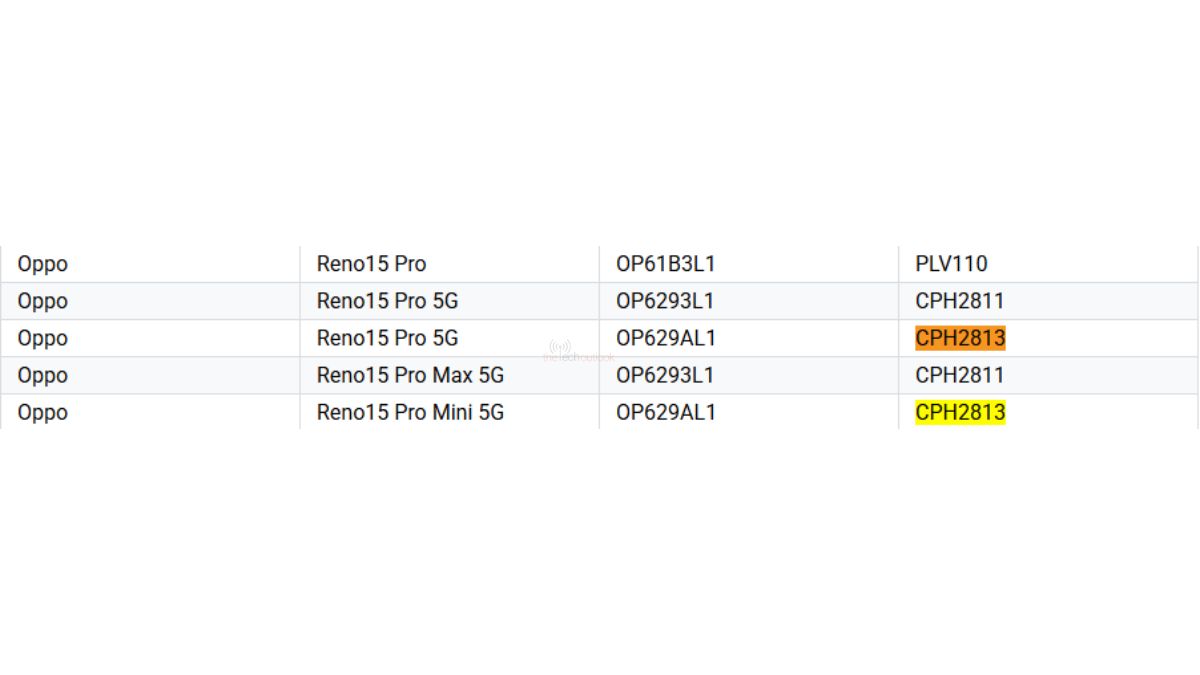Image resolution: width=1200 pixels, height=675 pixels.
Task: Select OP6293L1 in the second table row
Action: [666, 301]
